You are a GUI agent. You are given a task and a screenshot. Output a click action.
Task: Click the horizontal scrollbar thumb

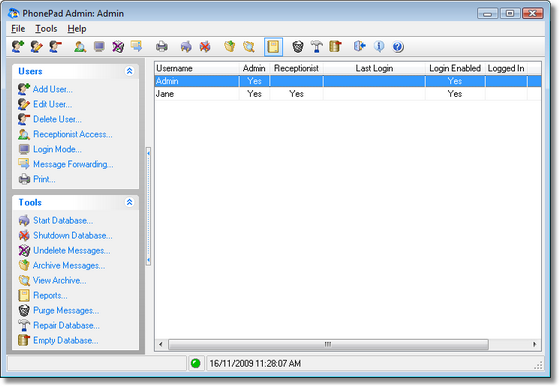coord(328,345)
